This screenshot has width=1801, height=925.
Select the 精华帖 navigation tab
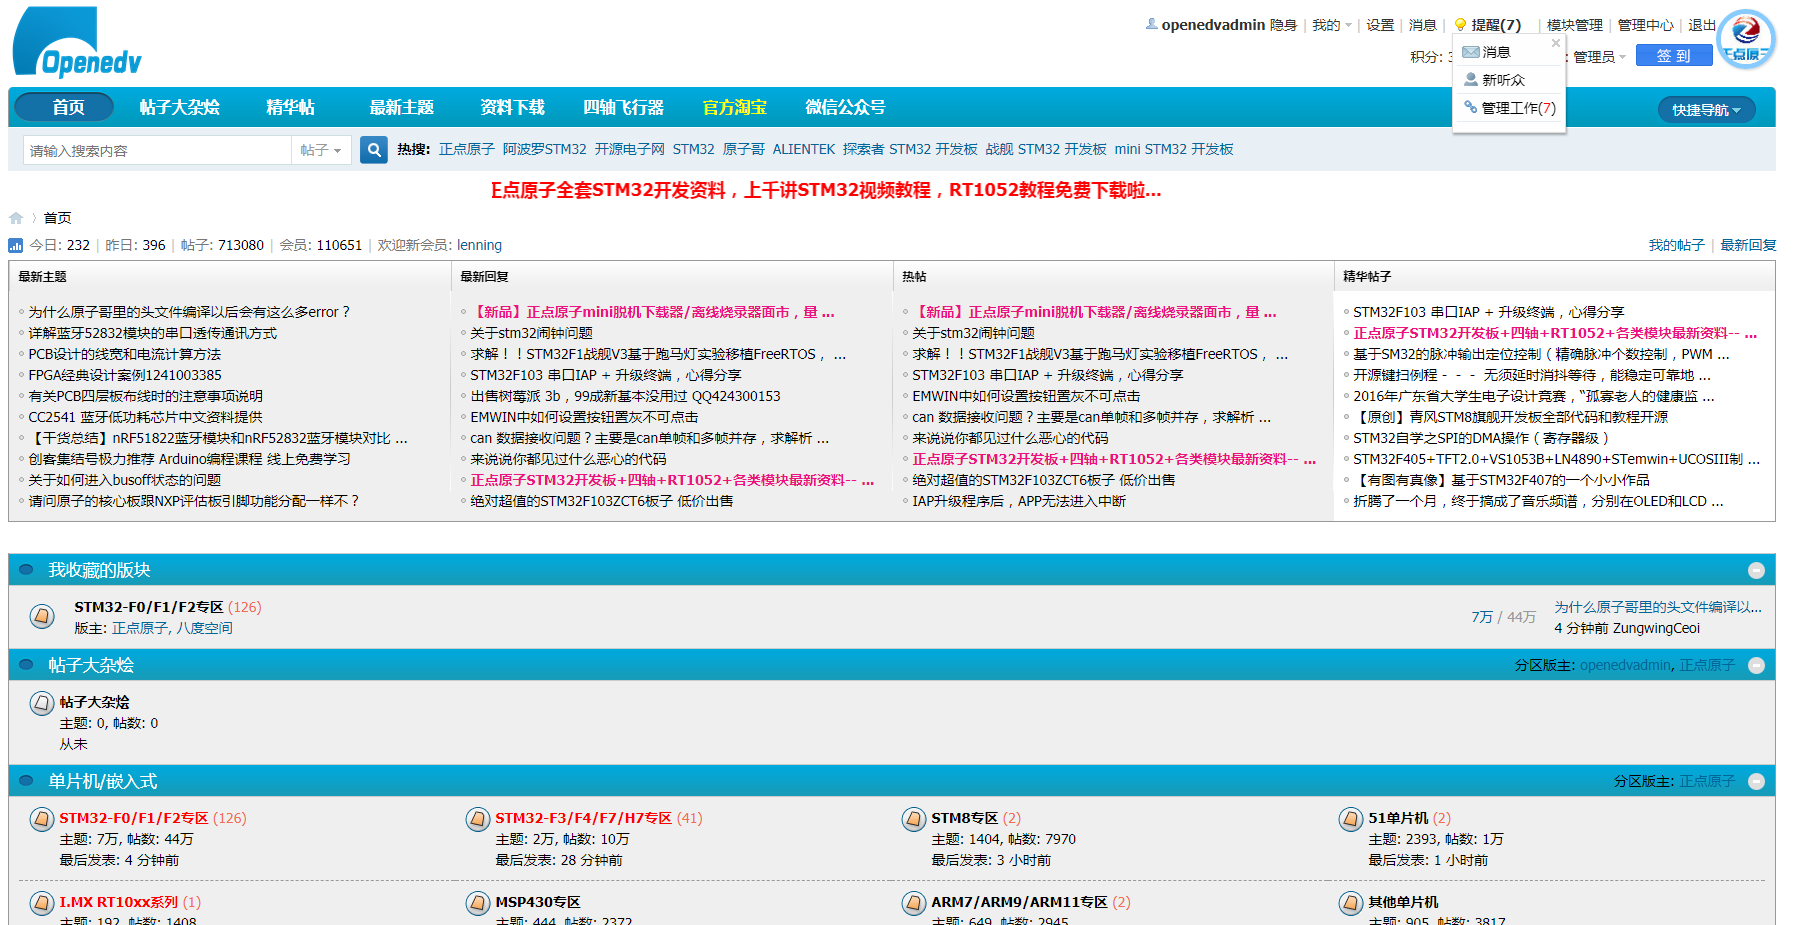pyautogui.click(x=290, y=107)
